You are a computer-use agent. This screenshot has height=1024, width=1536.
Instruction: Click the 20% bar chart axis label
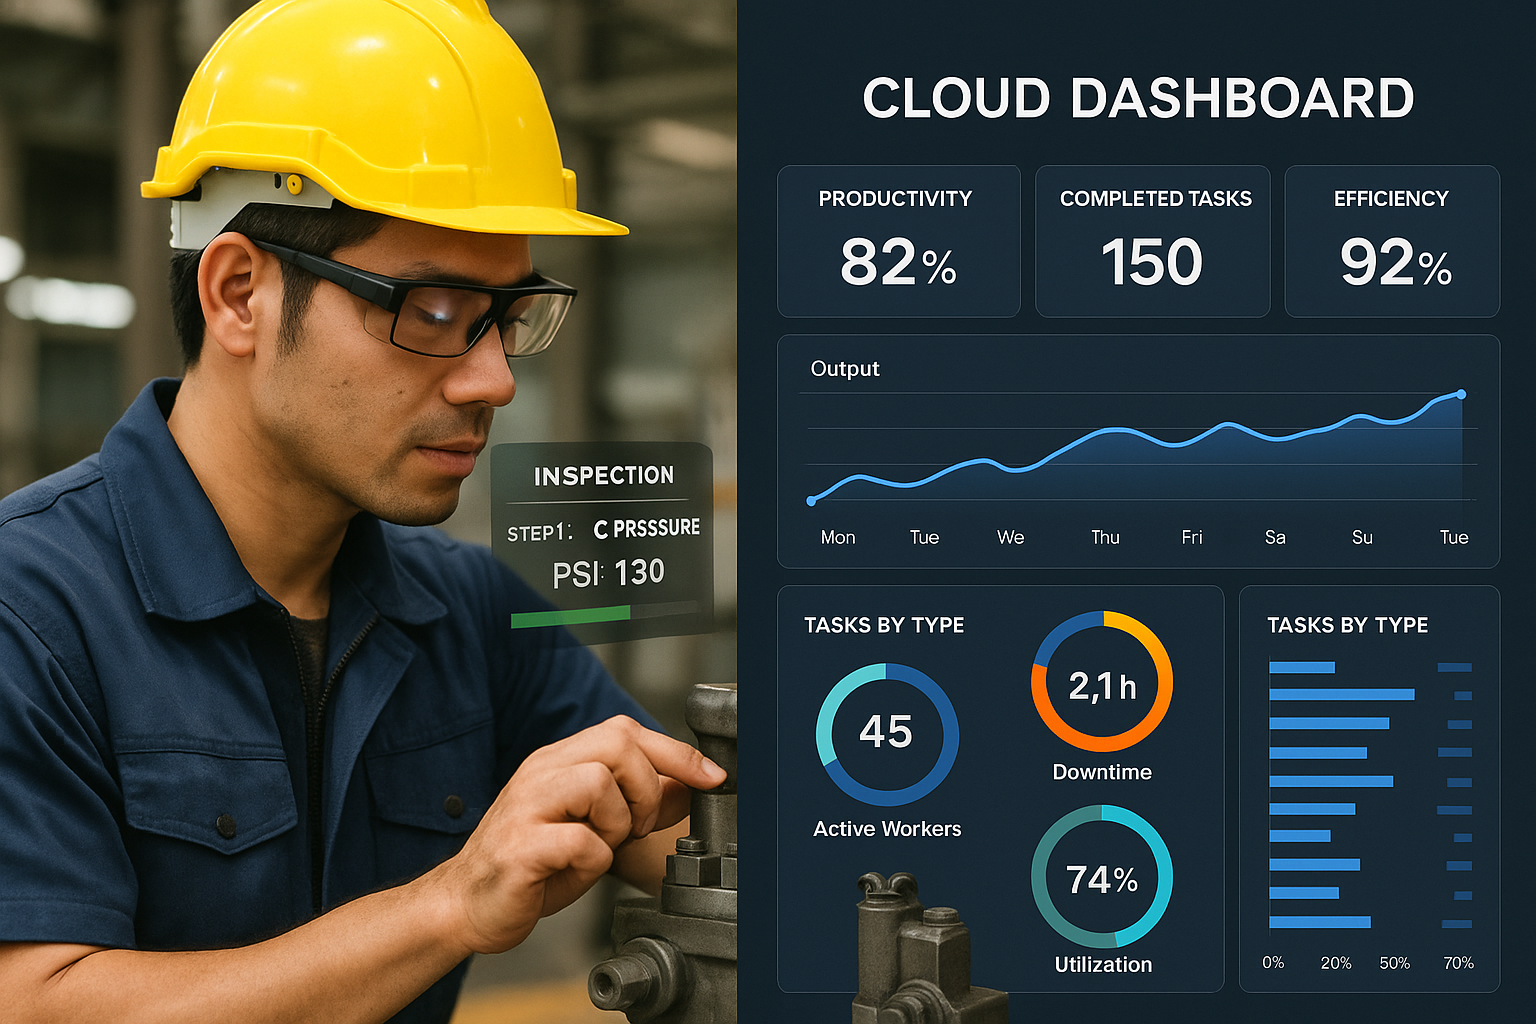pos(1336,963)
